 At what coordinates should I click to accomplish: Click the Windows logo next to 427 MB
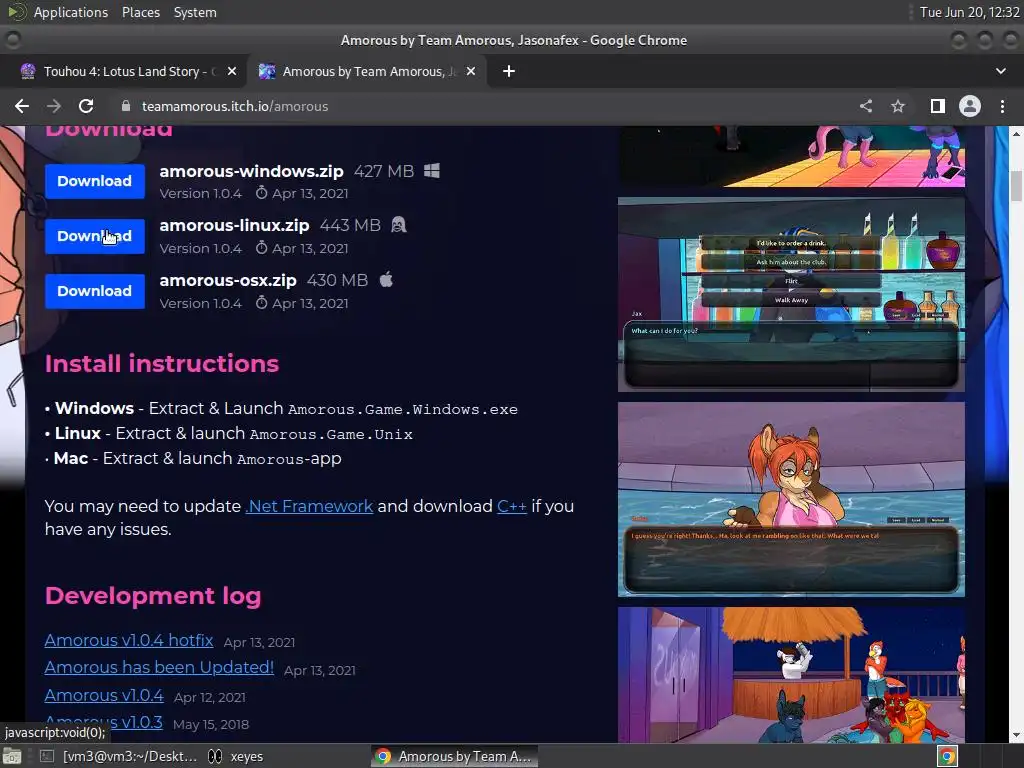pyautogui.click(x=432, y=171)
